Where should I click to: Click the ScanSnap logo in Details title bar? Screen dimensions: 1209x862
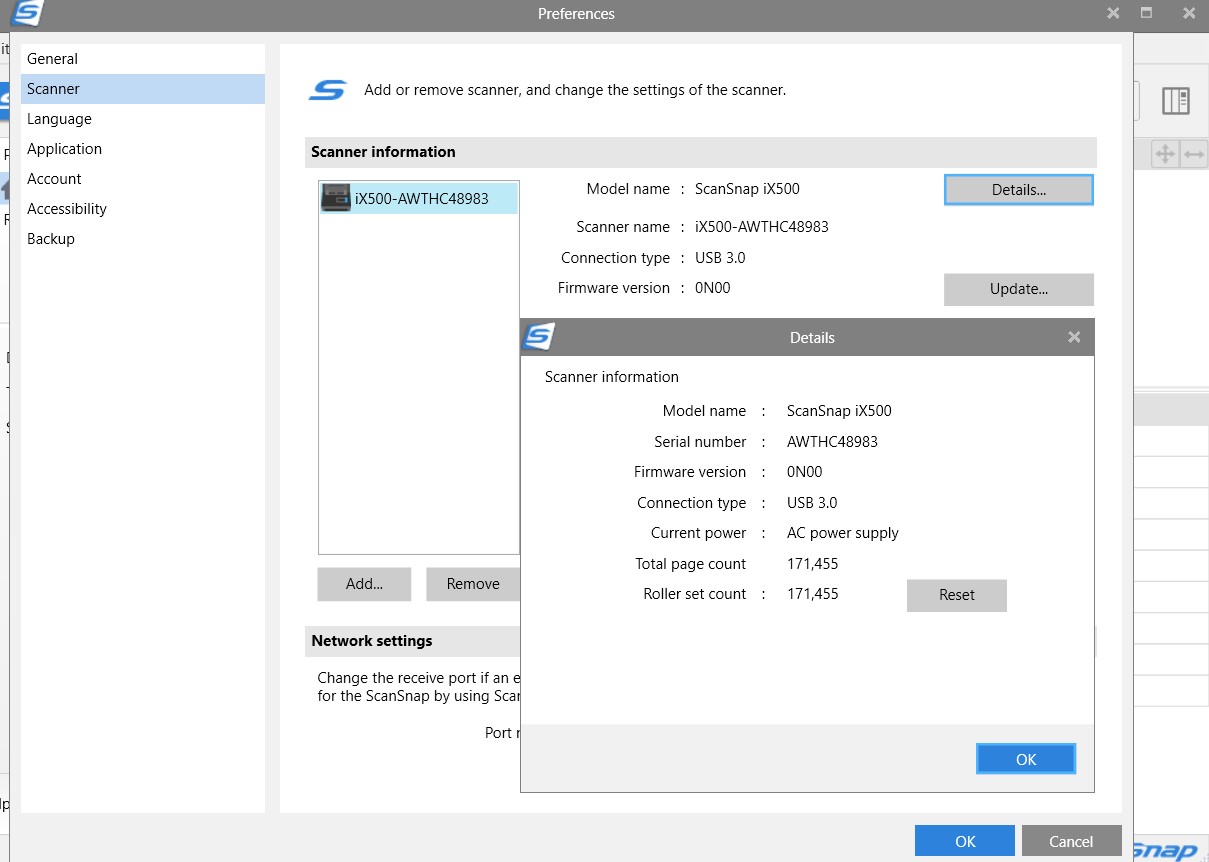[x=539, y=337]
